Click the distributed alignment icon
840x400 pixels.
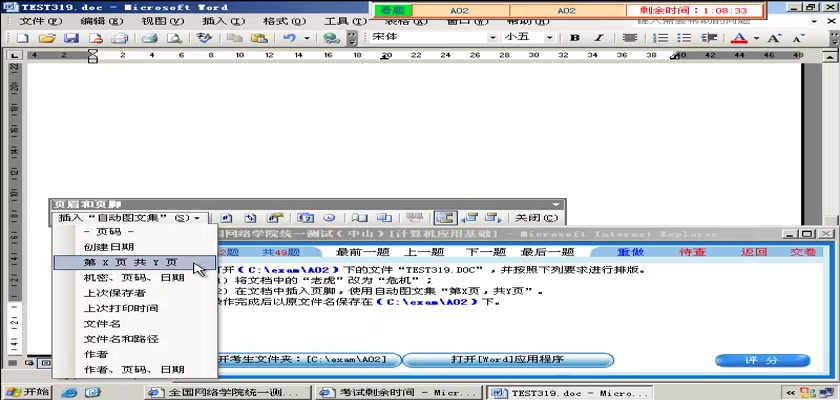[x=629, y=38]
